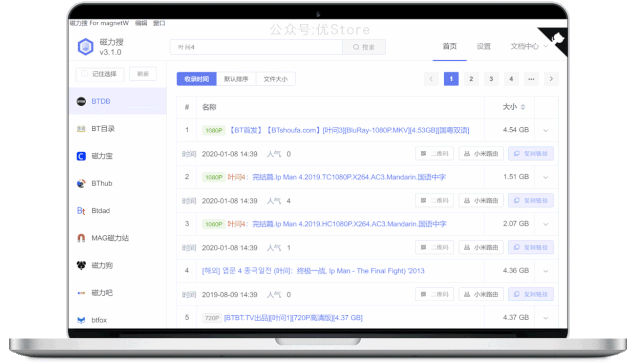Show QR code for 2019-08-09 row
Viewport: 639px width, 364px height.
[x=434, y=294]
